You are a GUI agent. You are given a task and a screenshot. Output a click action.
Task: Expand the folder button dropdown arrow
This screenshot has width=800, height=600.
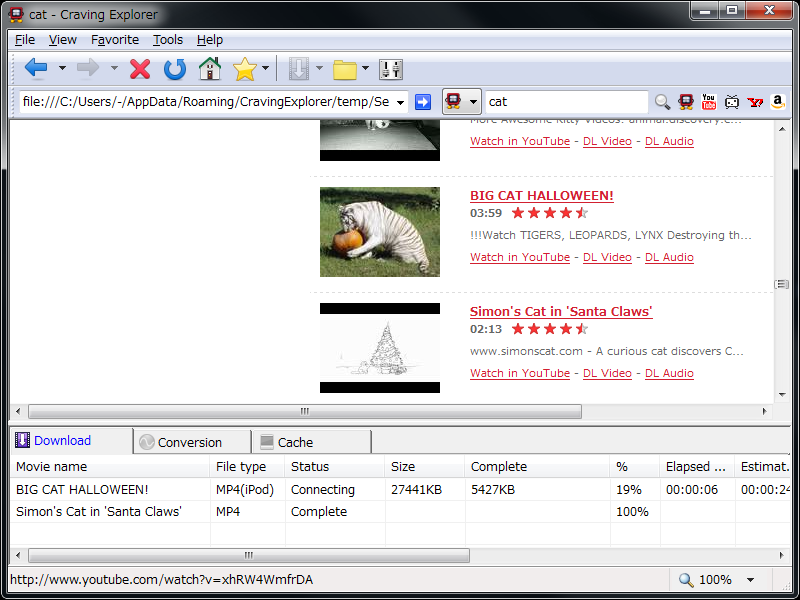tap(365, 68)
